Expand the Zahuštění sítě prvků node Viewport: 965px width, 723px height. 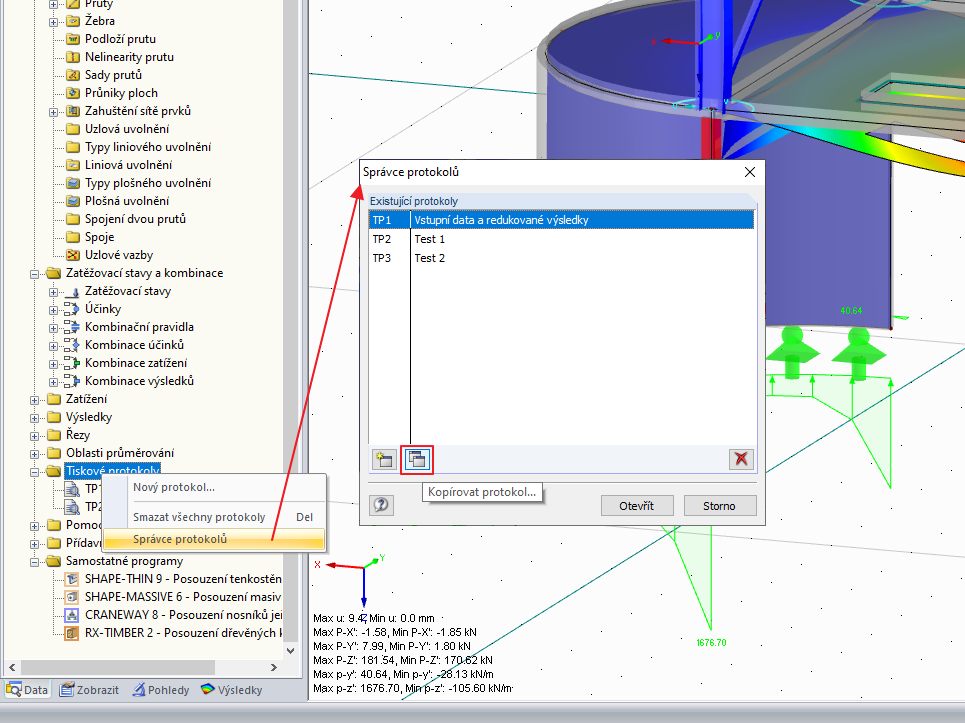pos(54,112)
